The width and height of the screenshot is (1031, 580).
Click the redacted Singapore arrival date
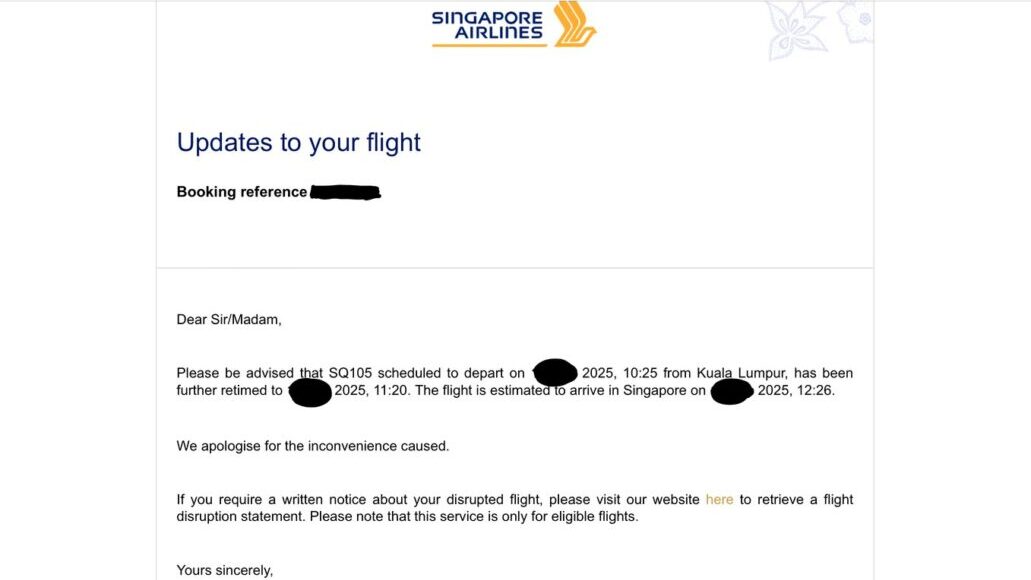tap(732, 391)
